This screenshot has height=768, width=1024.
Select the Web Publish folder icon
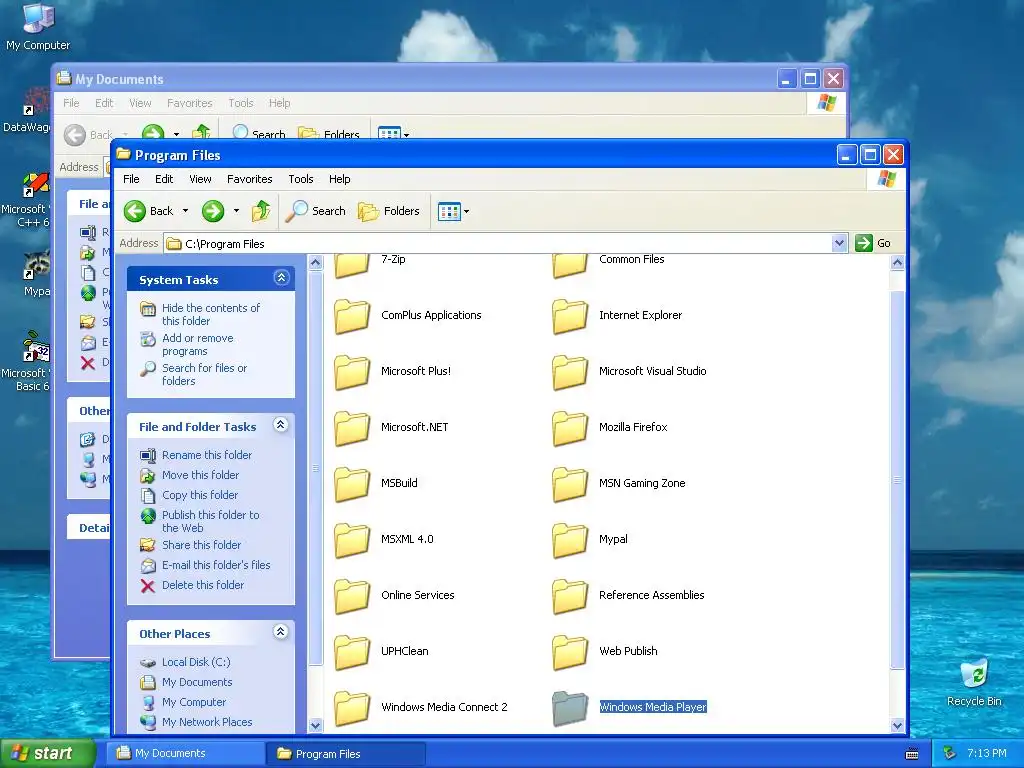570,653
